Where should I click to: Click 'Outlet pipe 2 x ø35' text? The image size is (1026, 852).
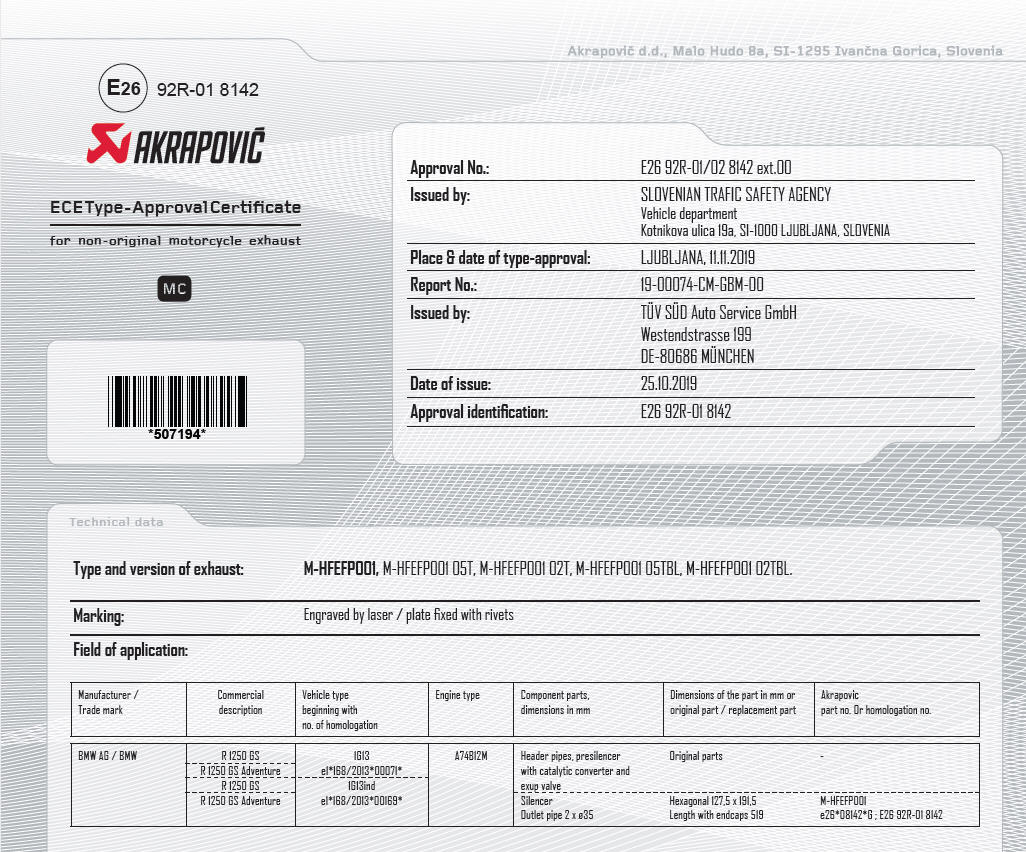tap(557, 815)
